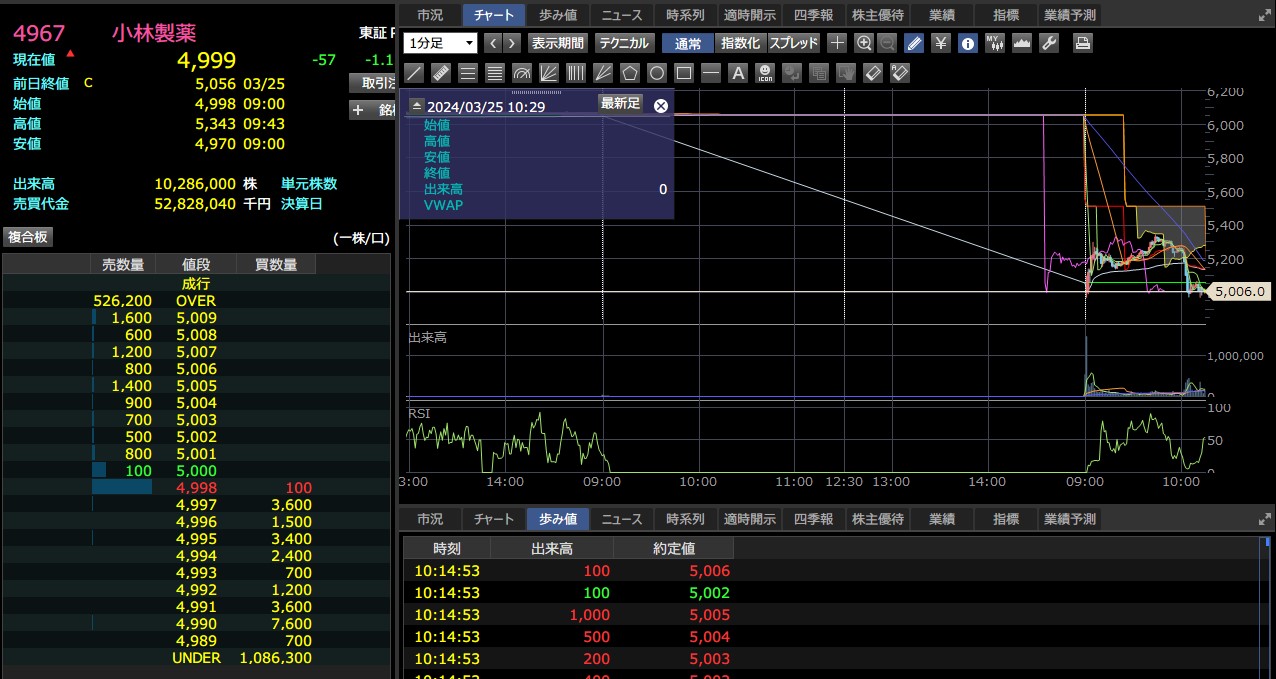The image size is (1276, 679).
Task: Toggle the pencil drawing toolbar icon
Action: (914, 43)
